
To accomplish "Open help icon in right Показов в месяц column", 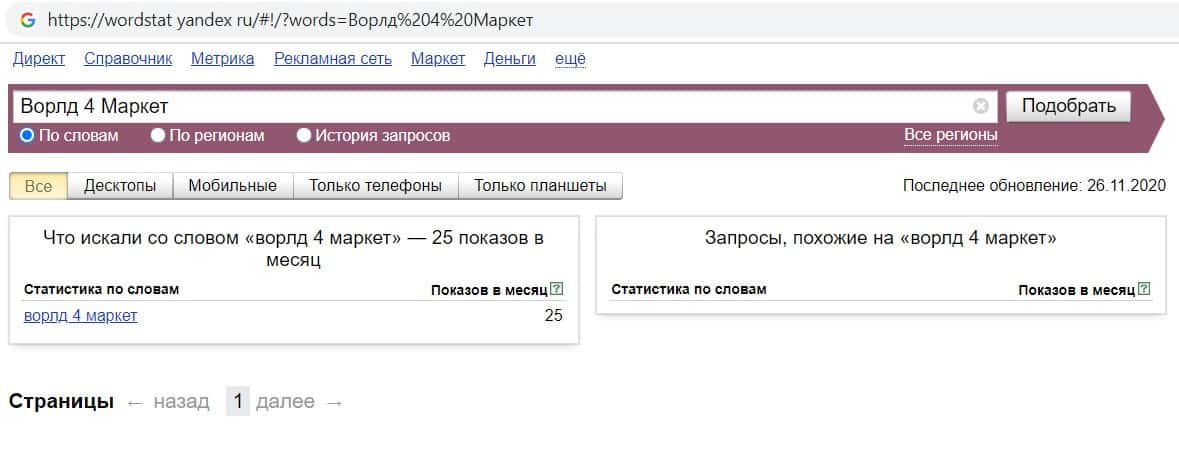I will click(1144, 289).
